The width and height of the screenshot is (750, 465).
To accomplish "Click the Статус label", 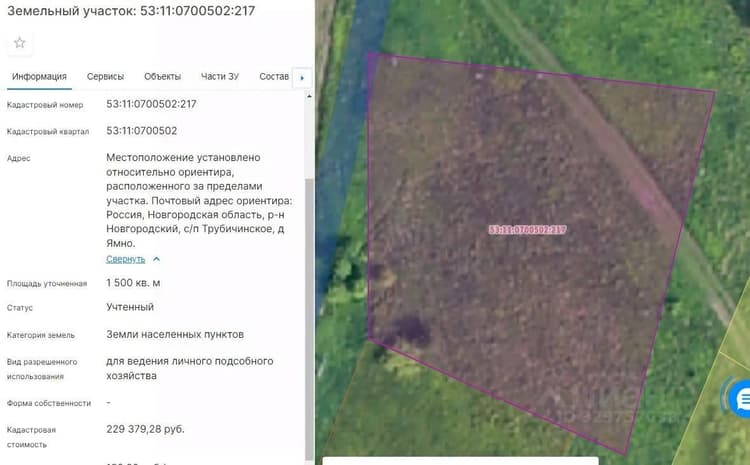I will (20, 308).
